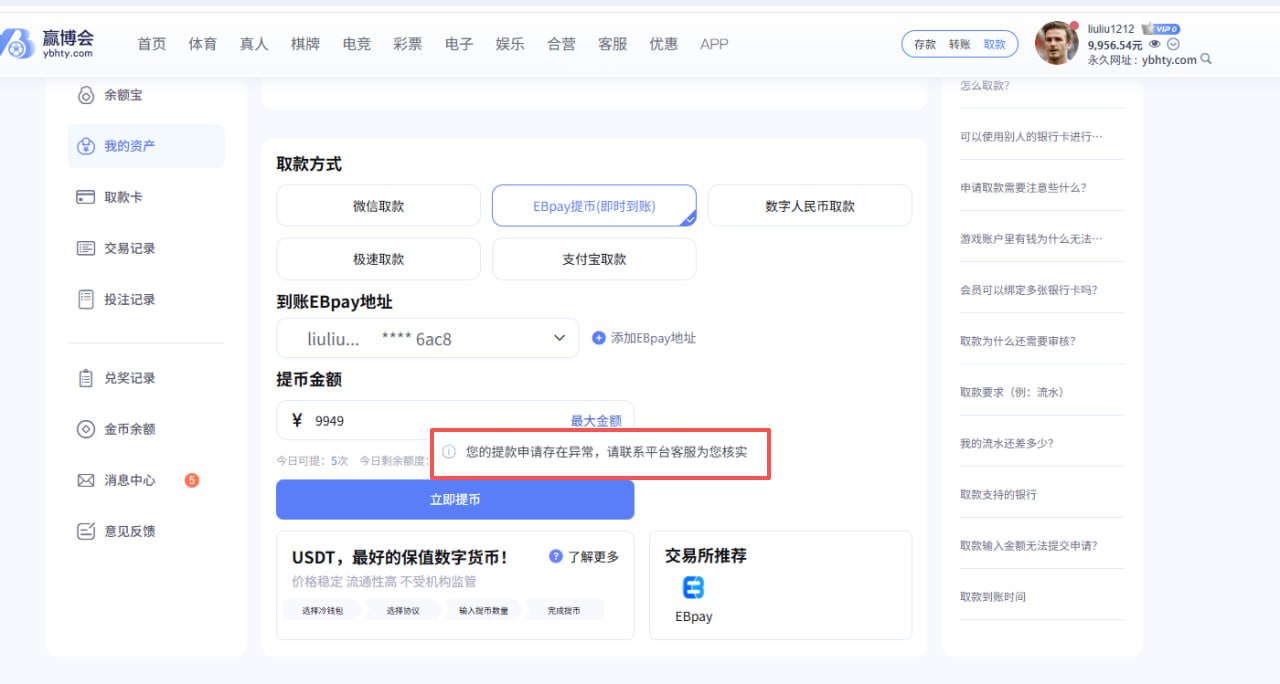This screenshot has width=1280, height=684.
Task: Go to the 体育 navigation menu item
Action: (203, 44)
